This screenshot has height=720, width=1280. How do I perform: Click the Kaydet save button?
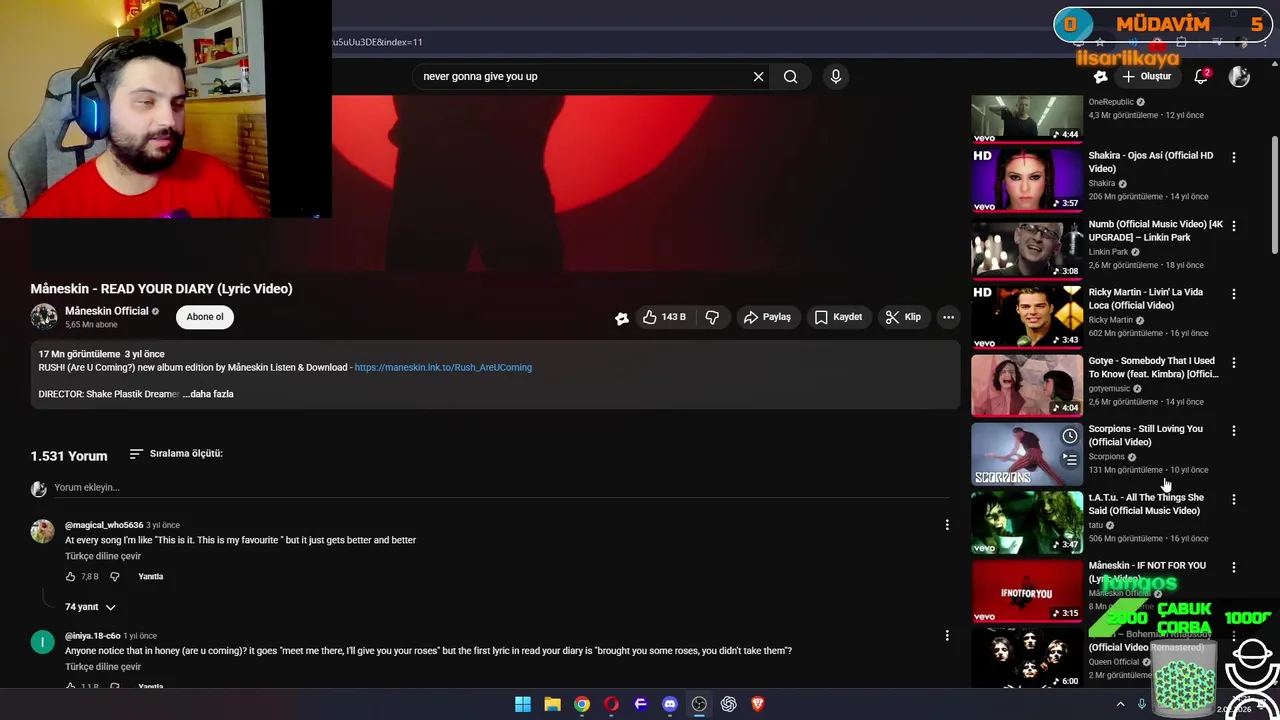[838, 317]
